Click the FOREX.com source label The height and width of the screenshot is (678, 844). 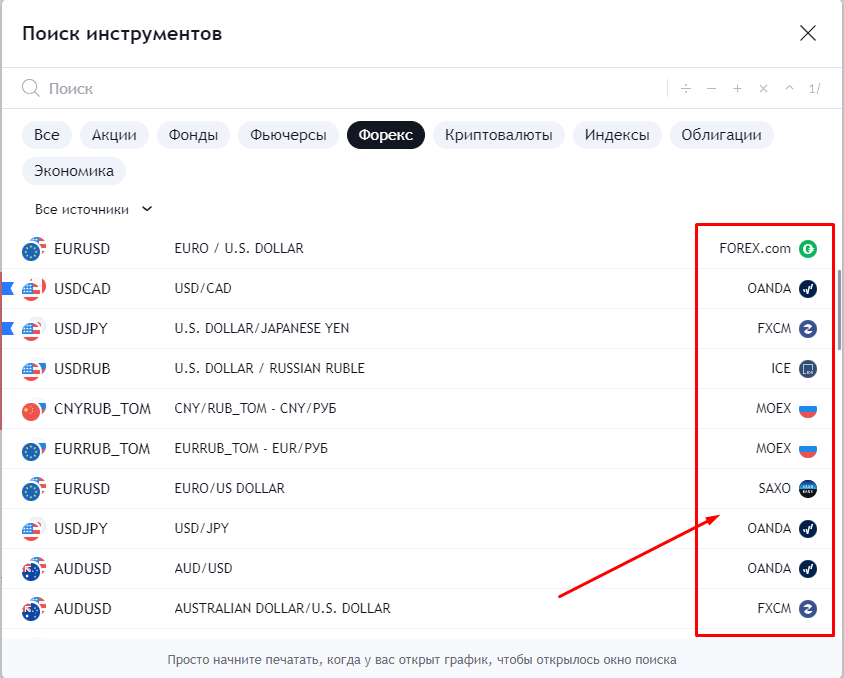click(x=755, y=248)
